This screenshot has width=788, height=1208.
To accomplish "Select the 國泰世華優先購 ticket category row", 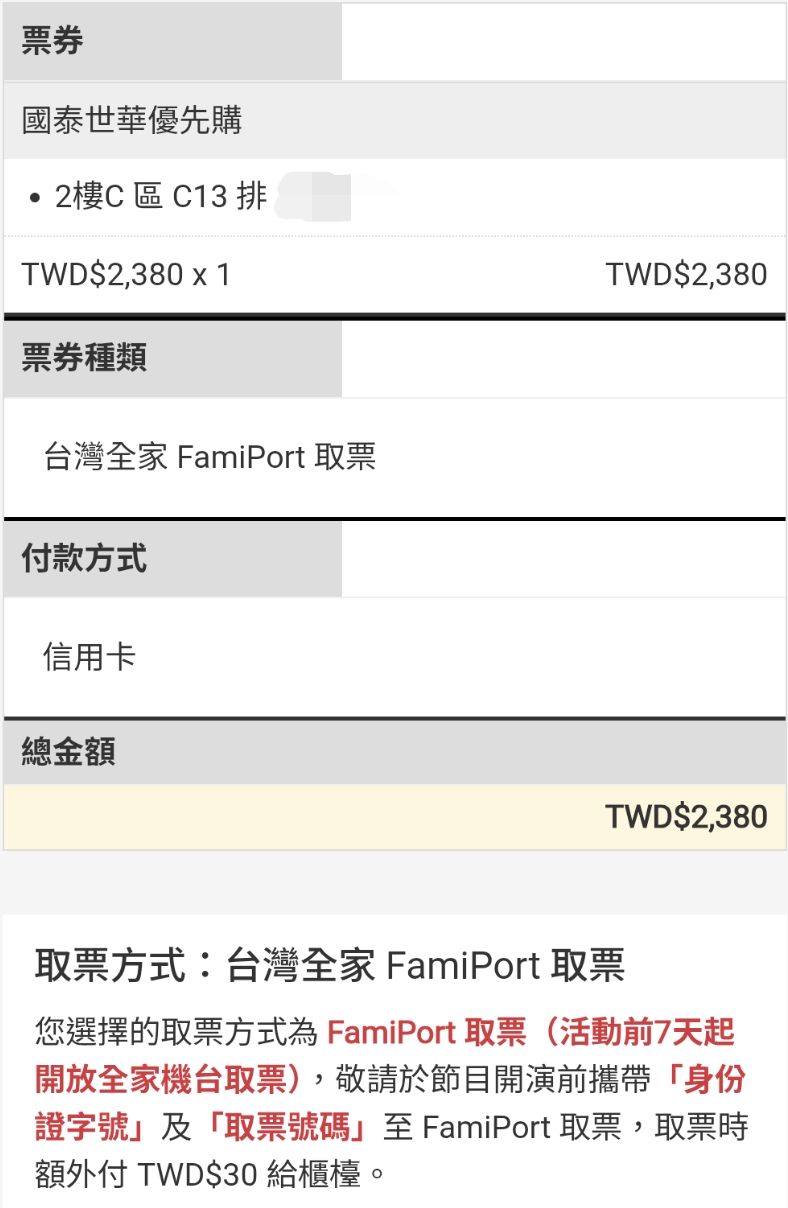I will point(394,121).
